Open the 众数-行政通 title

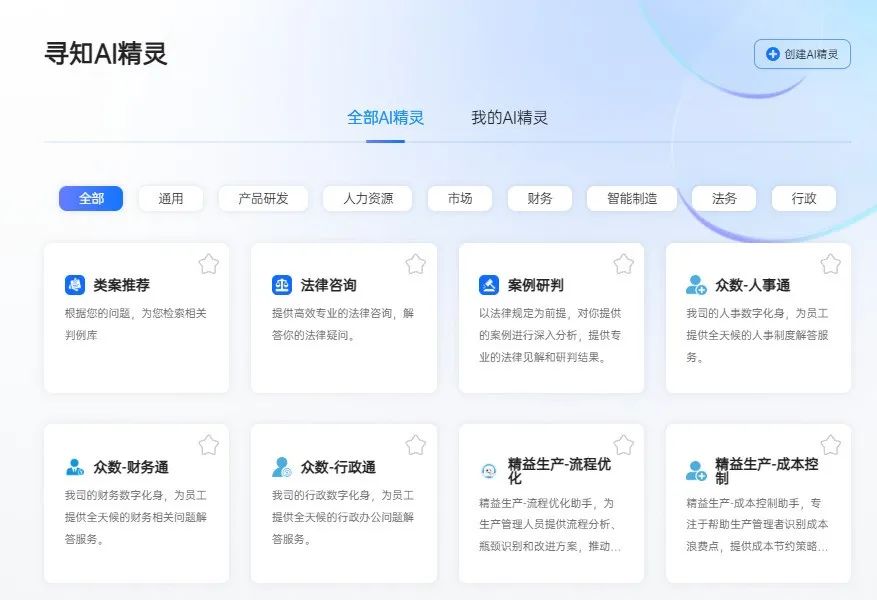coord(338,467)
